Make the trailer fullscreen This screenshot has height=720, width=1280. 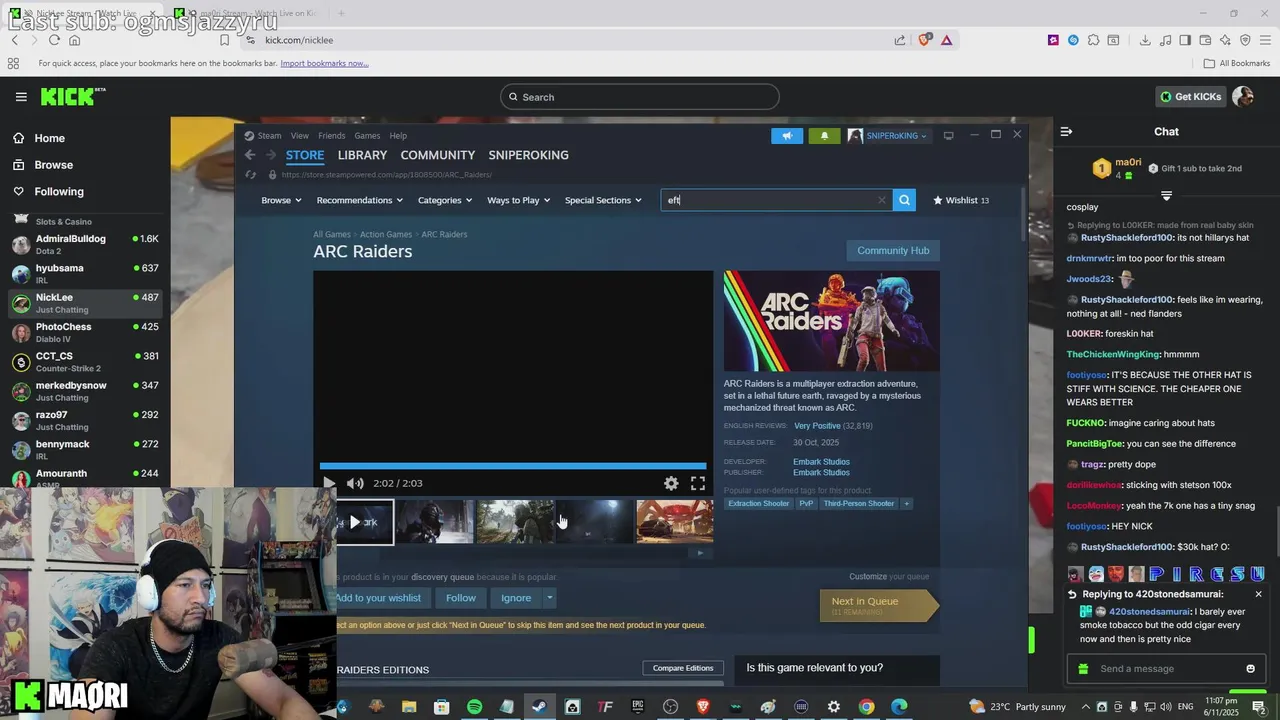[698, 483]
